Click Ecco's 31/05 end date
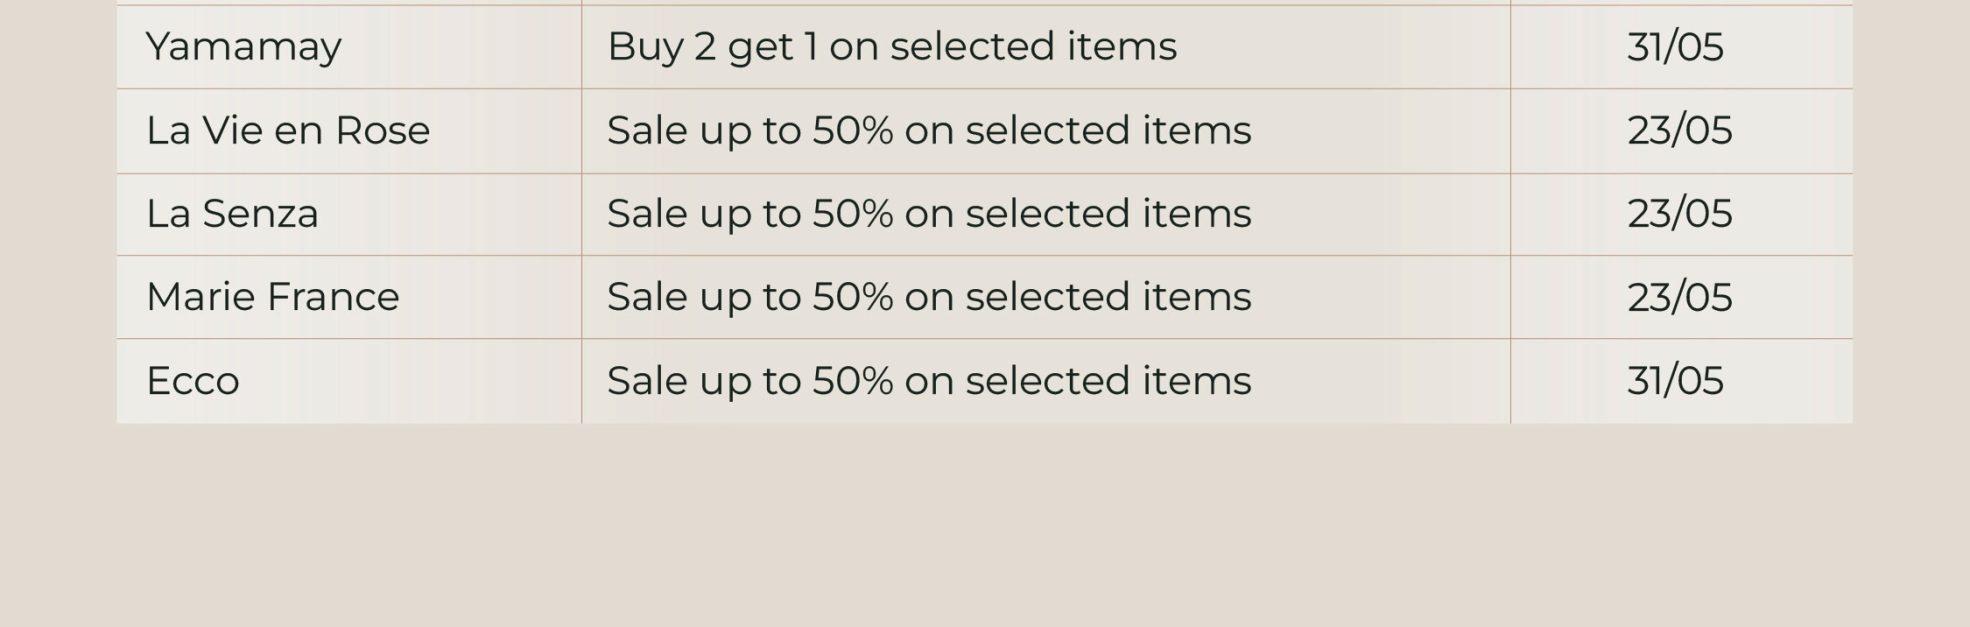This screenshot has height=627, width=1970. coord(1675,381)
